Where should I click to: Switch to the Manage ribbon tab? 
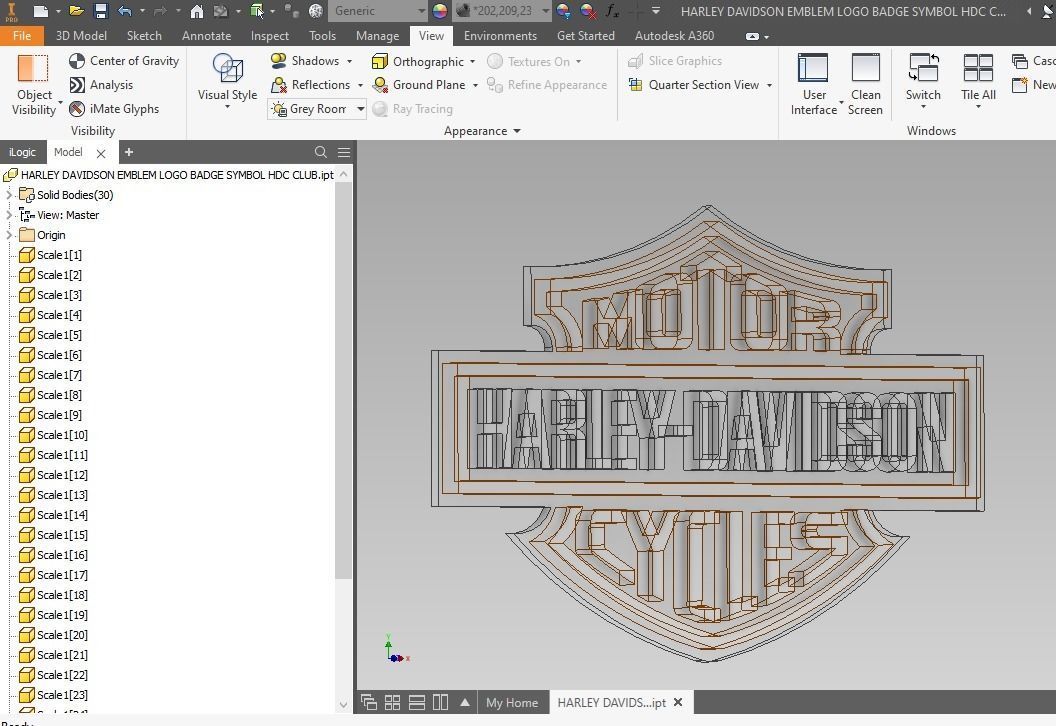point(377,36)
